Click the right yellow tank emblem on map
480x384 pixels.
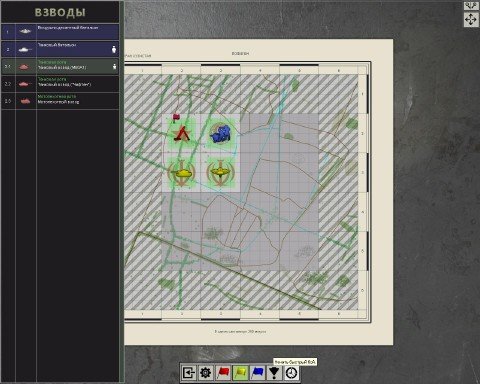tap(220, 173)
